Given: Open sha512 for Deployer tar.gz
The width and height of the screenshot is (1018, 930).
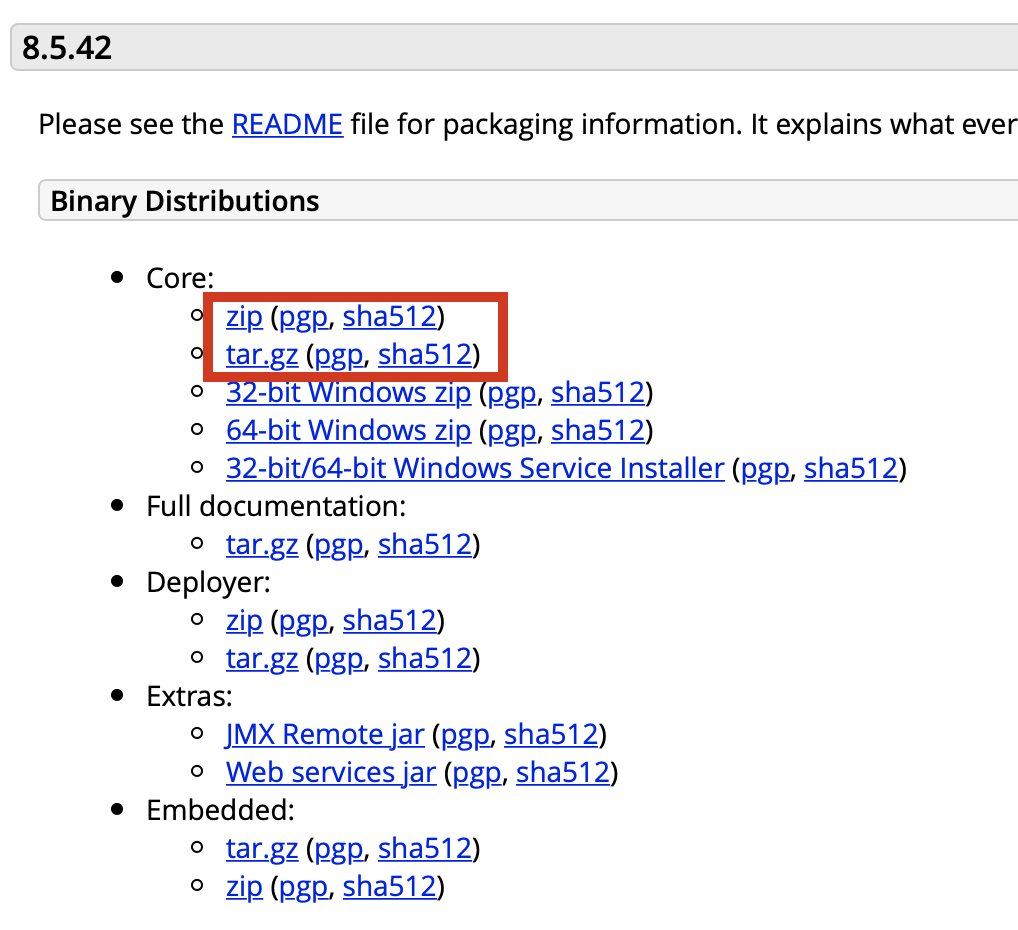Looking at the screenshot, I should pyautogui.click(x=425, y=659).
